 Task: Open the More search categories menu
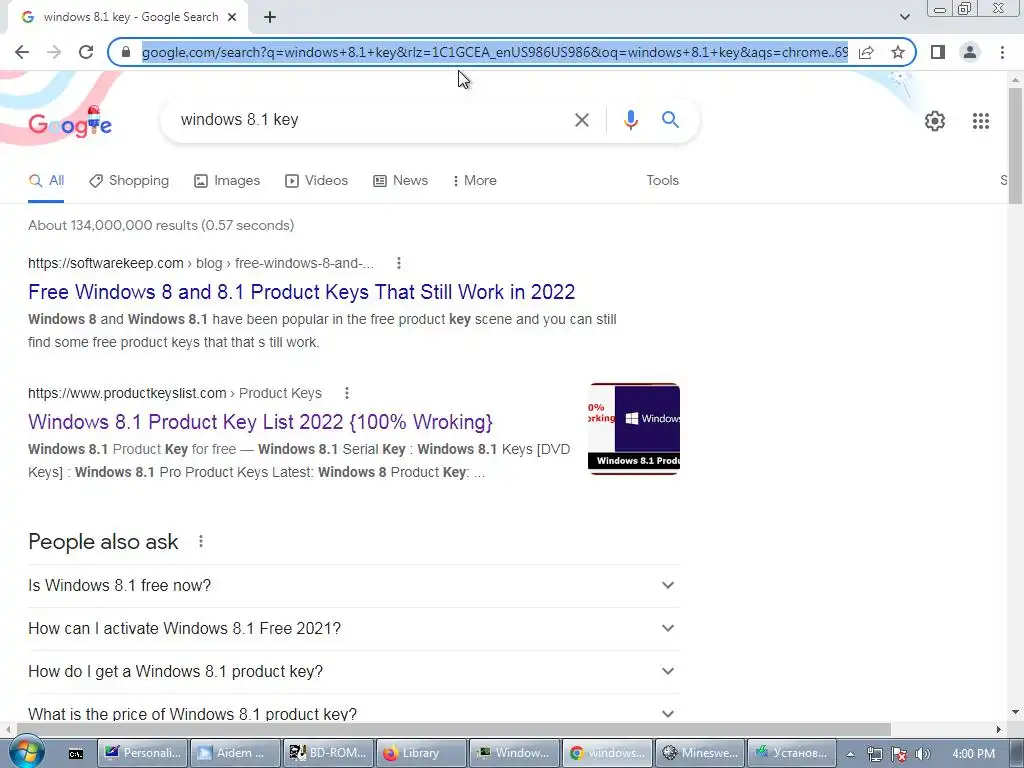pos(475,181)
